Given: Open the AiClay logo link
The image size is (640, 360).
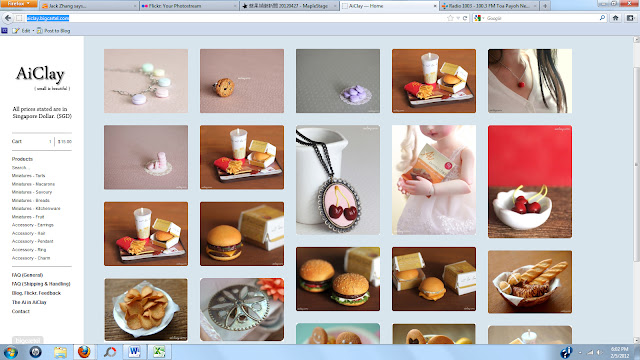Looking at the screenshot, I should tap(41, 74).
